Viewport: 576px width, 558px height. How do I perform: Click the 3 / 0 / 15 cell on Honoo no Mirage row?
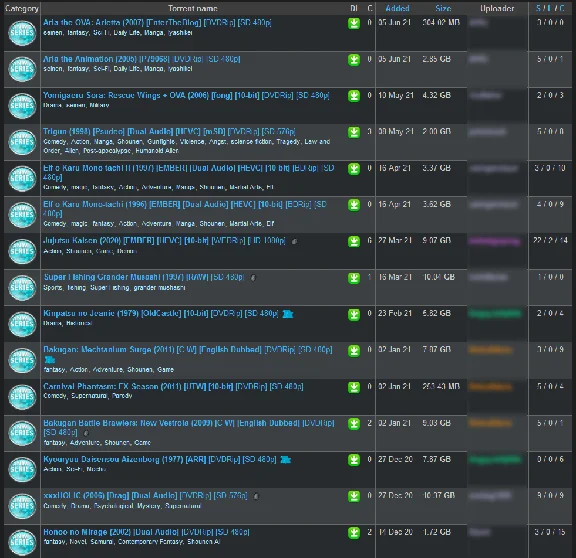coord(550,532)
